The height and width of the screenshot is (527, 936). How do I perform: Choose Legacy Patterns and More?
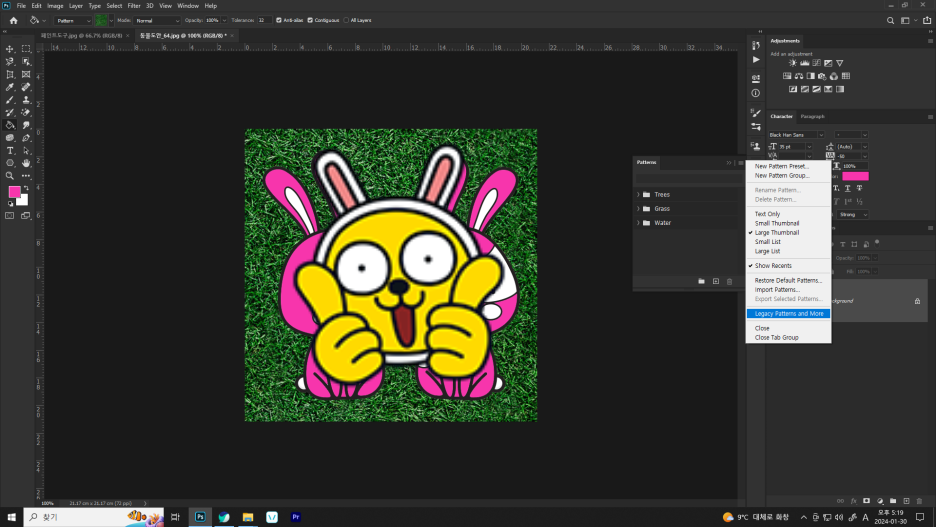point(788,314)
